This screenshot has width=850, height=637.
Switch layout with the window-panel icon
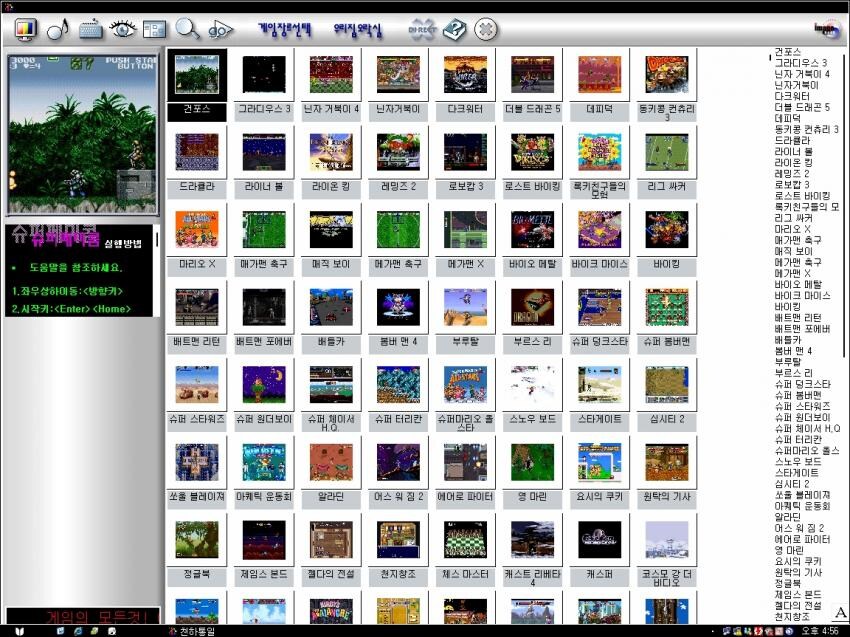click(x=154, y=29)
